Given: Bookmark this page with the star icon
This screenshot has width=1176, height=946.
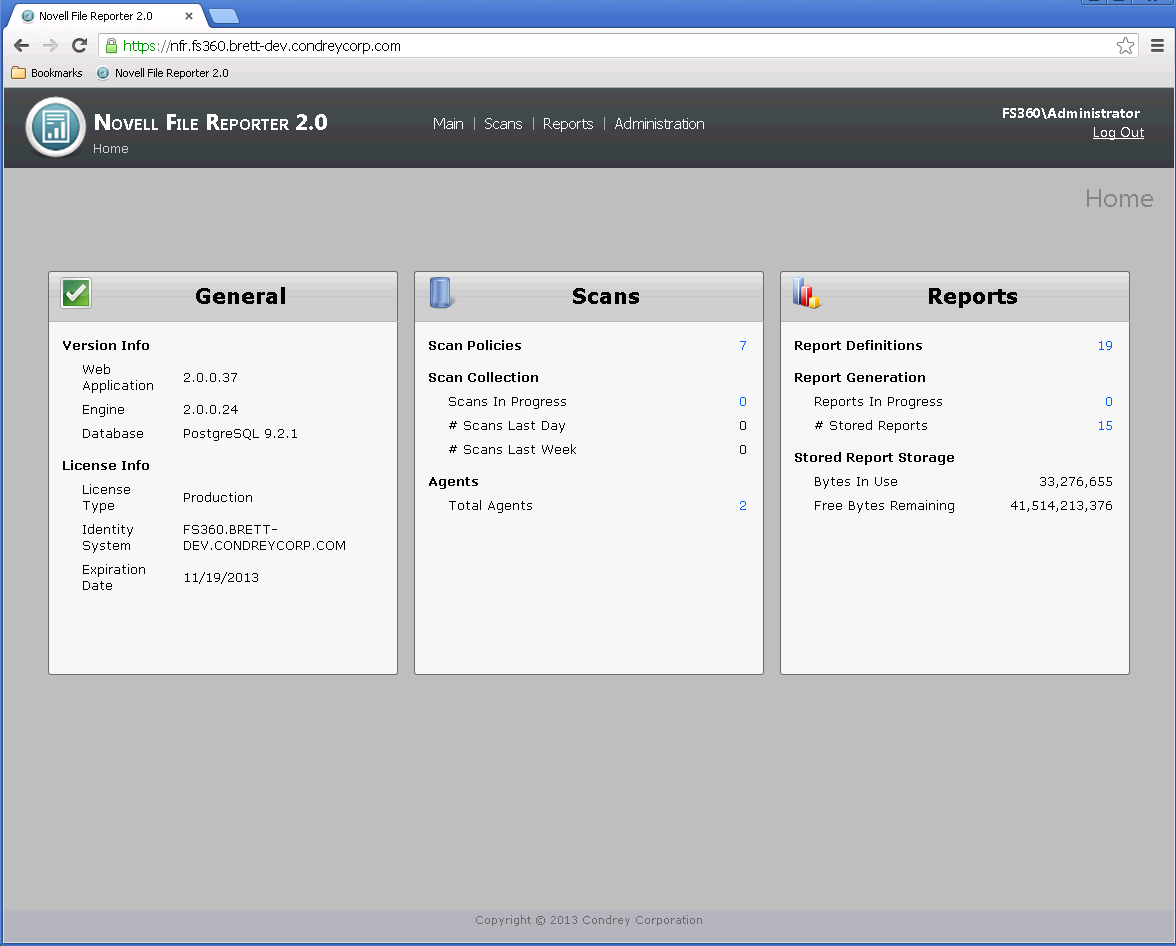Looking at the screenshot, I should 1125,46.
